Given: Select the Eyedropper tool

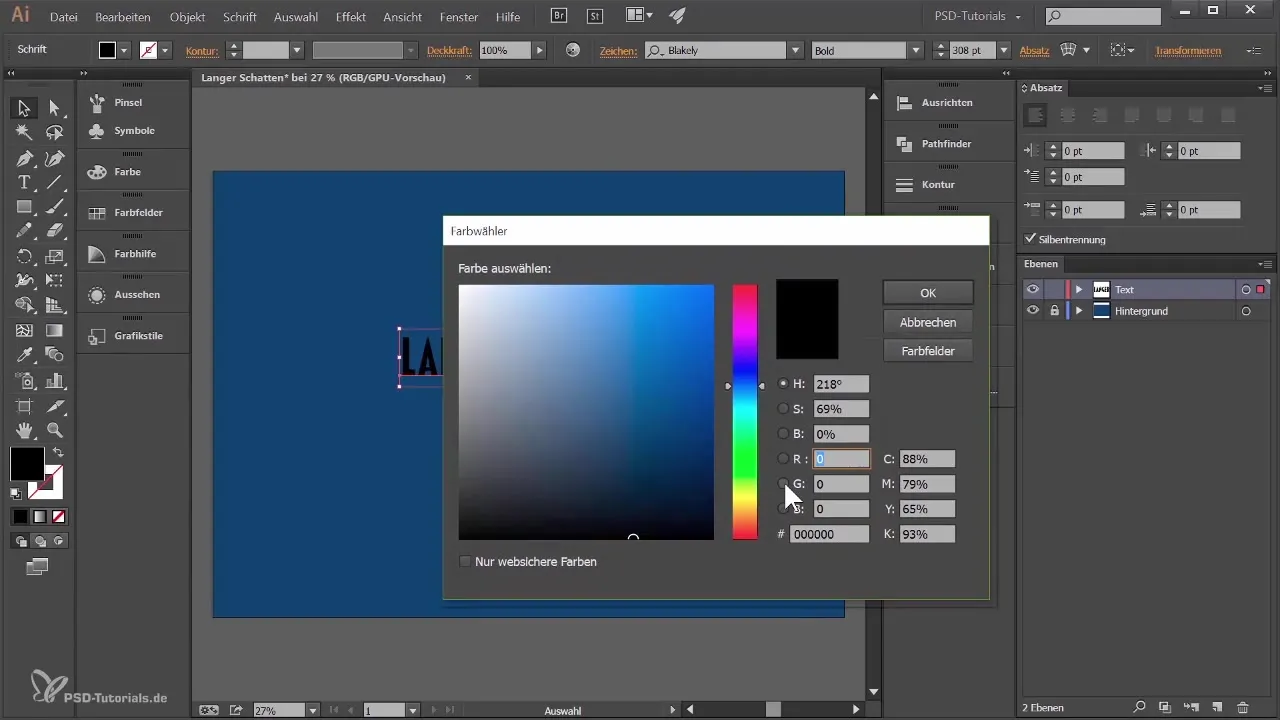Looking at the screenshot, I should 24,355.
